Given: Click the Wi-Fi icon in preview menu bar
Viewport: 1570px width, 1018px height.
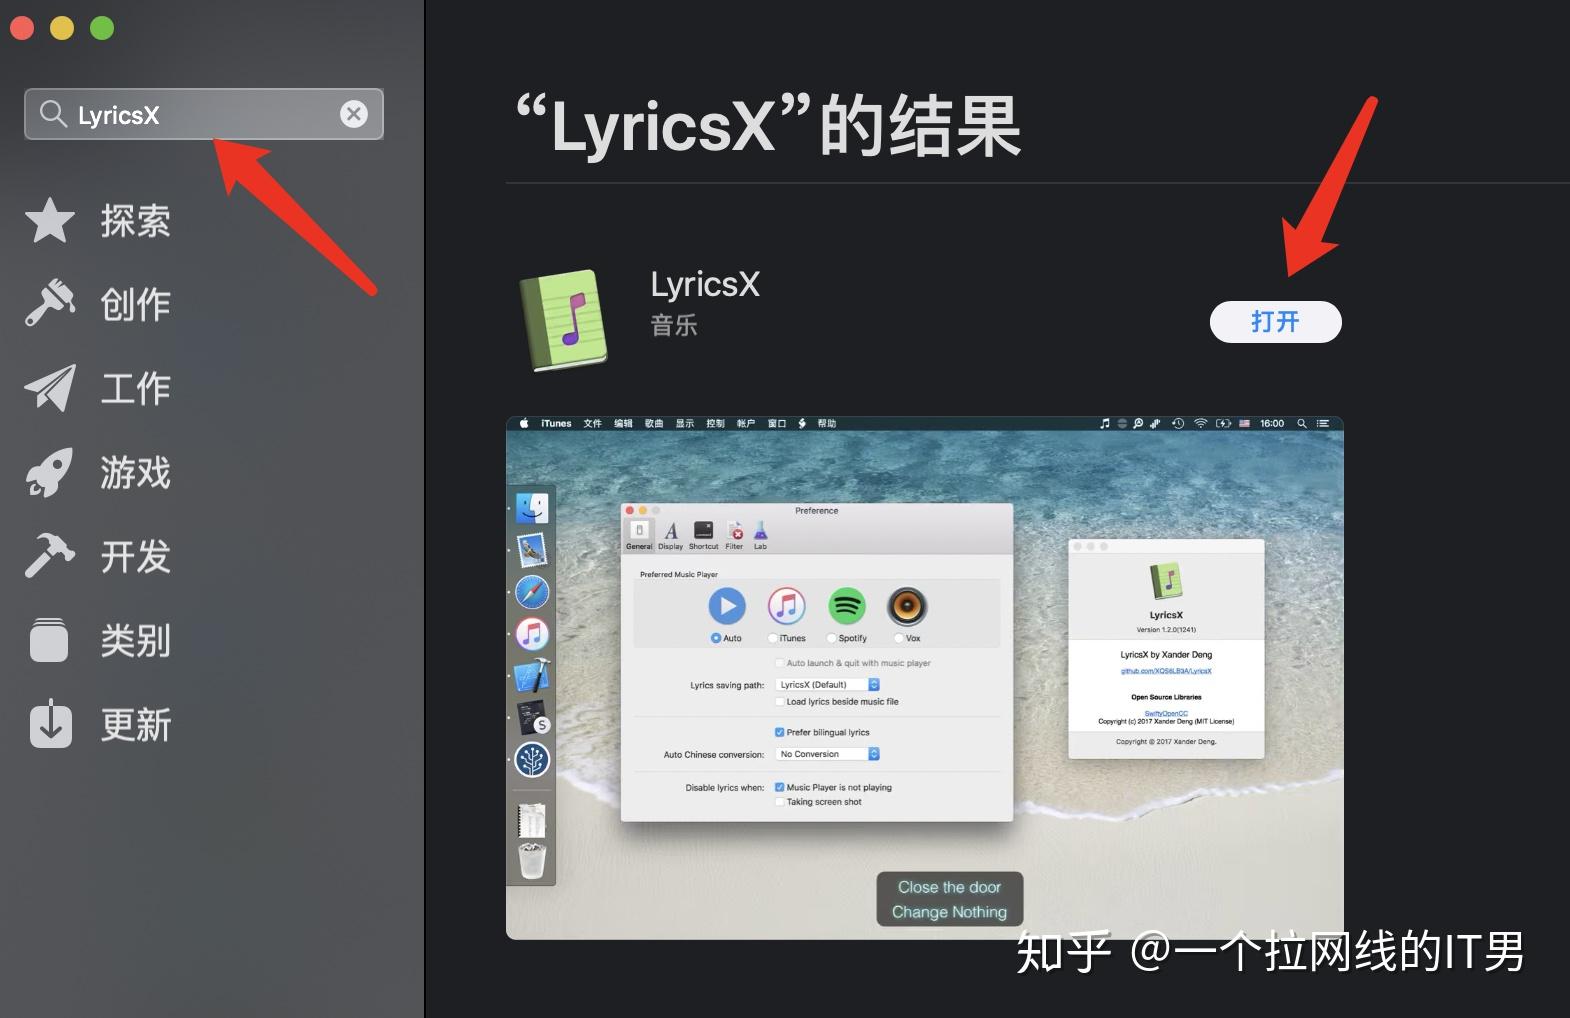Looking at the screenshot, I should click(1200, 423).
